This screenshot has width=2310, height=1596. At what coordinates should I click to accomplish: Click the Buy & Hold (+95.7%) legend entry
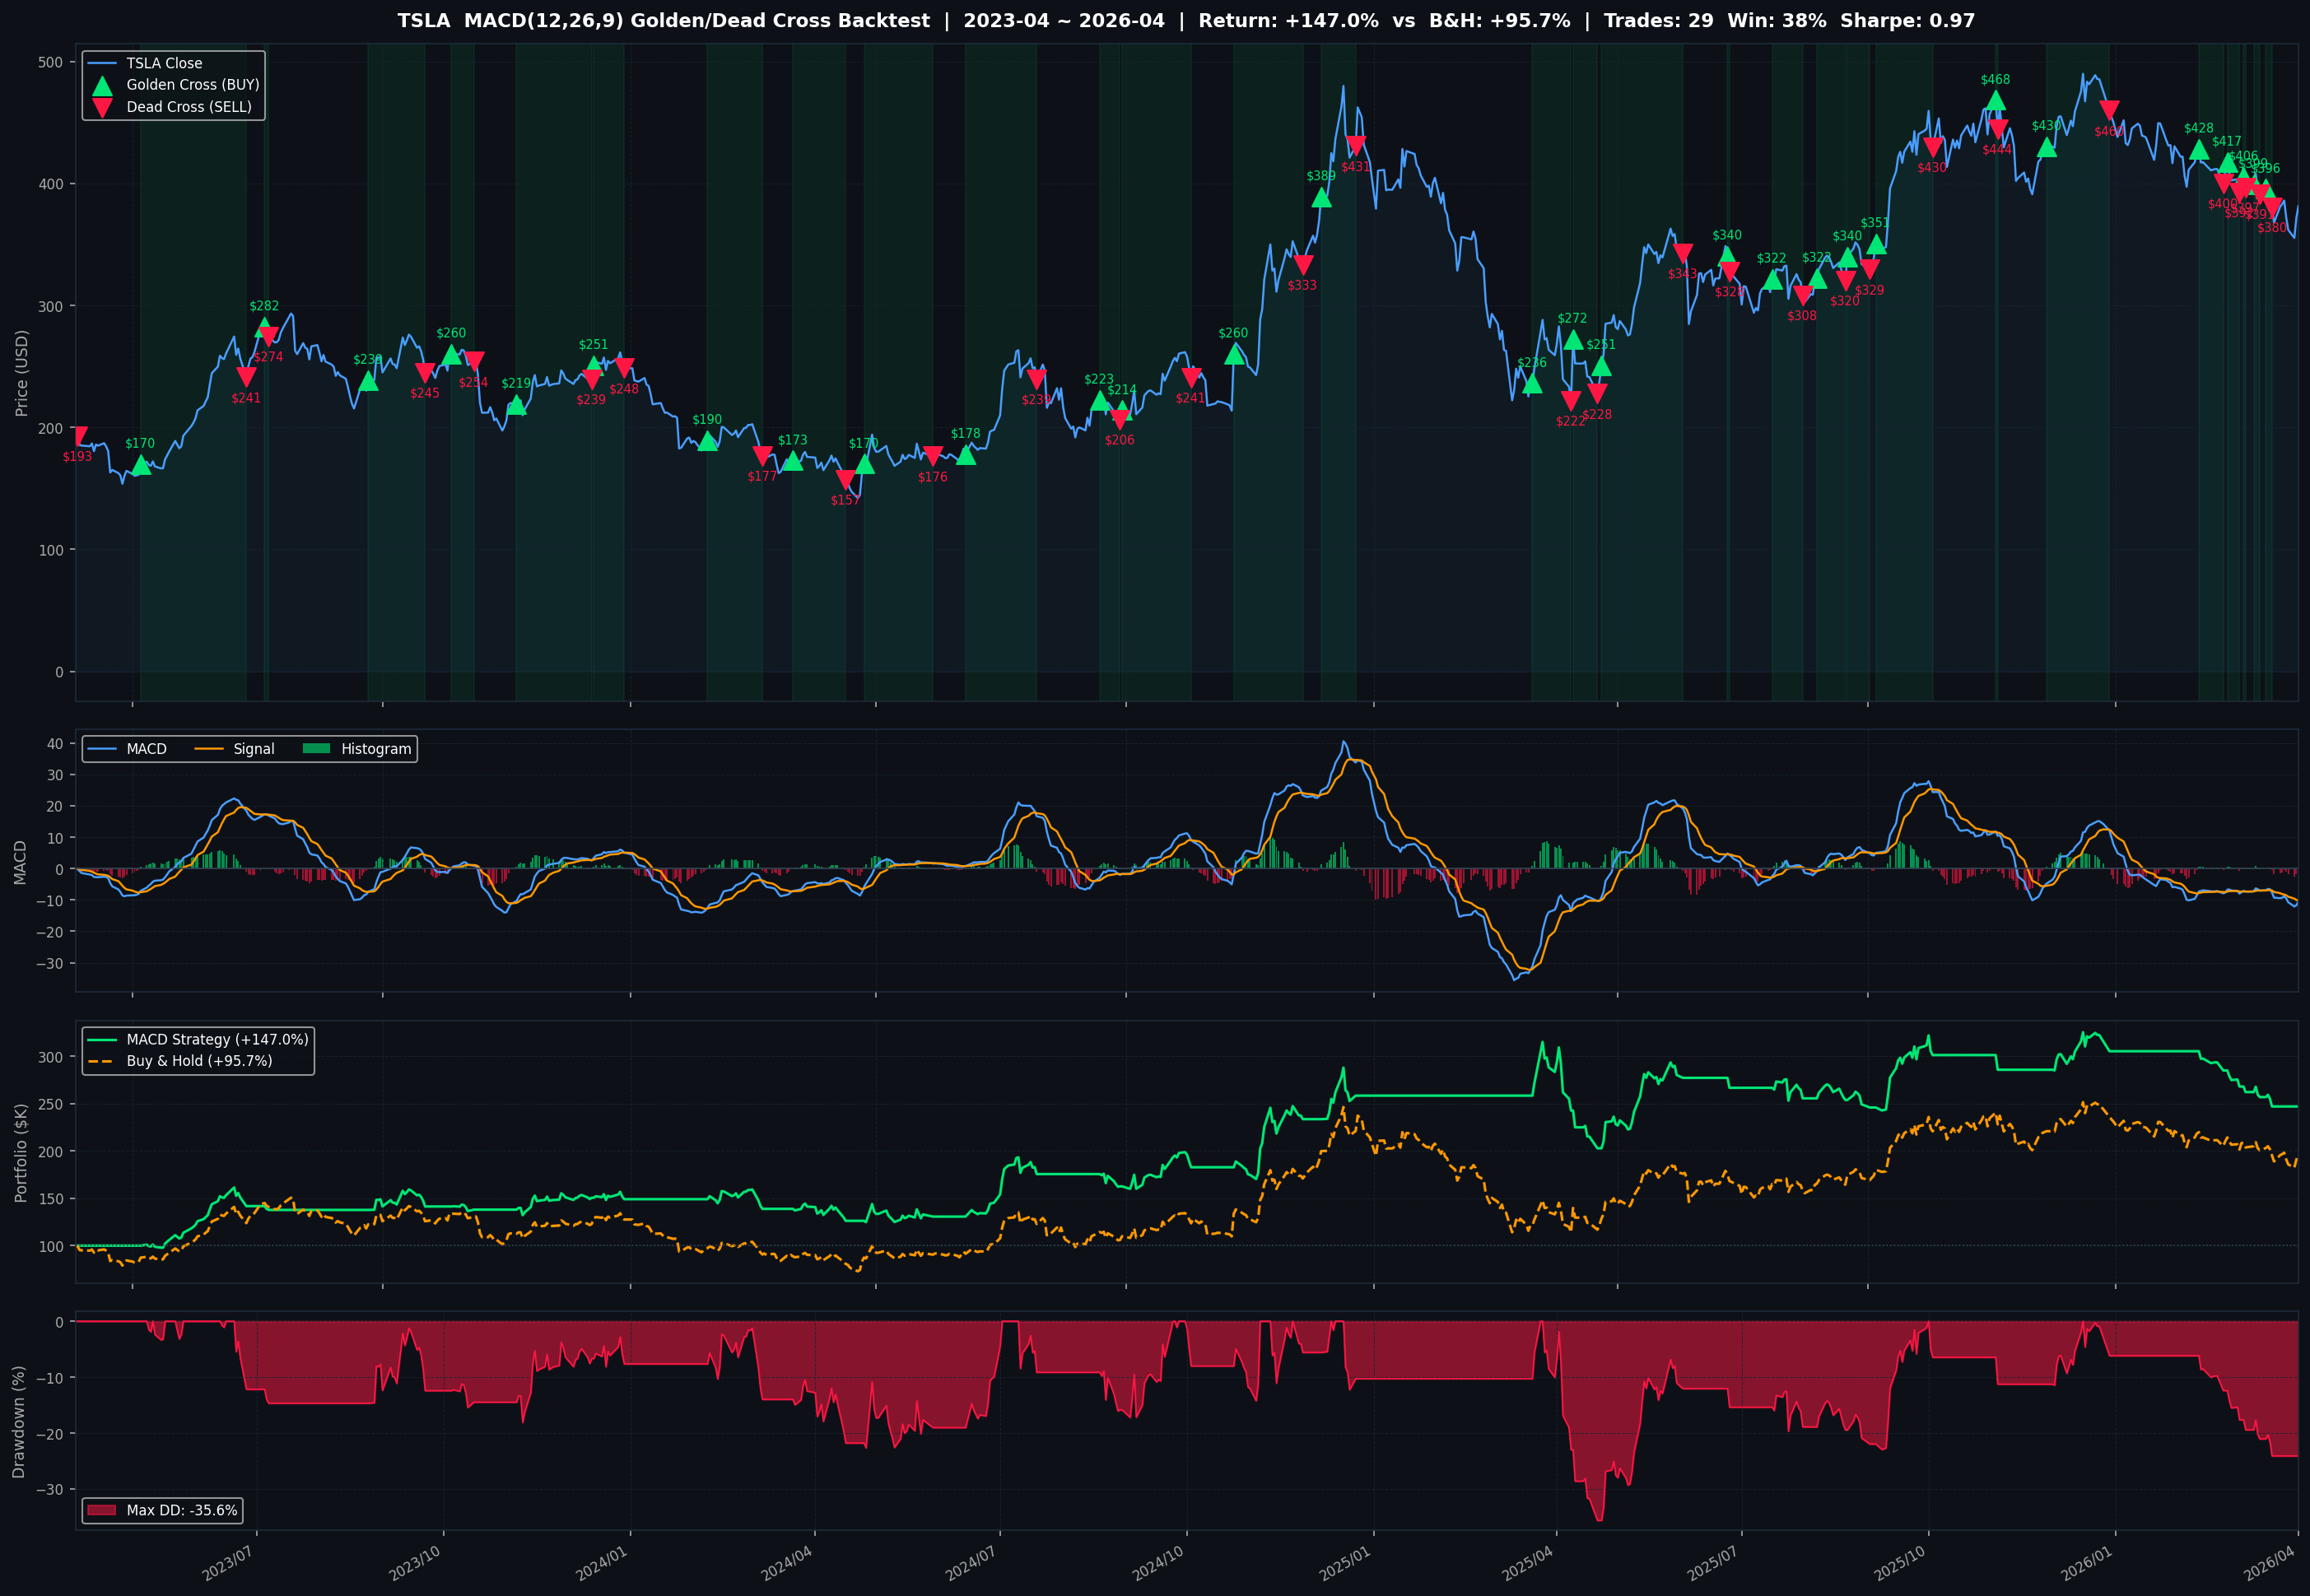[180, 1061]
